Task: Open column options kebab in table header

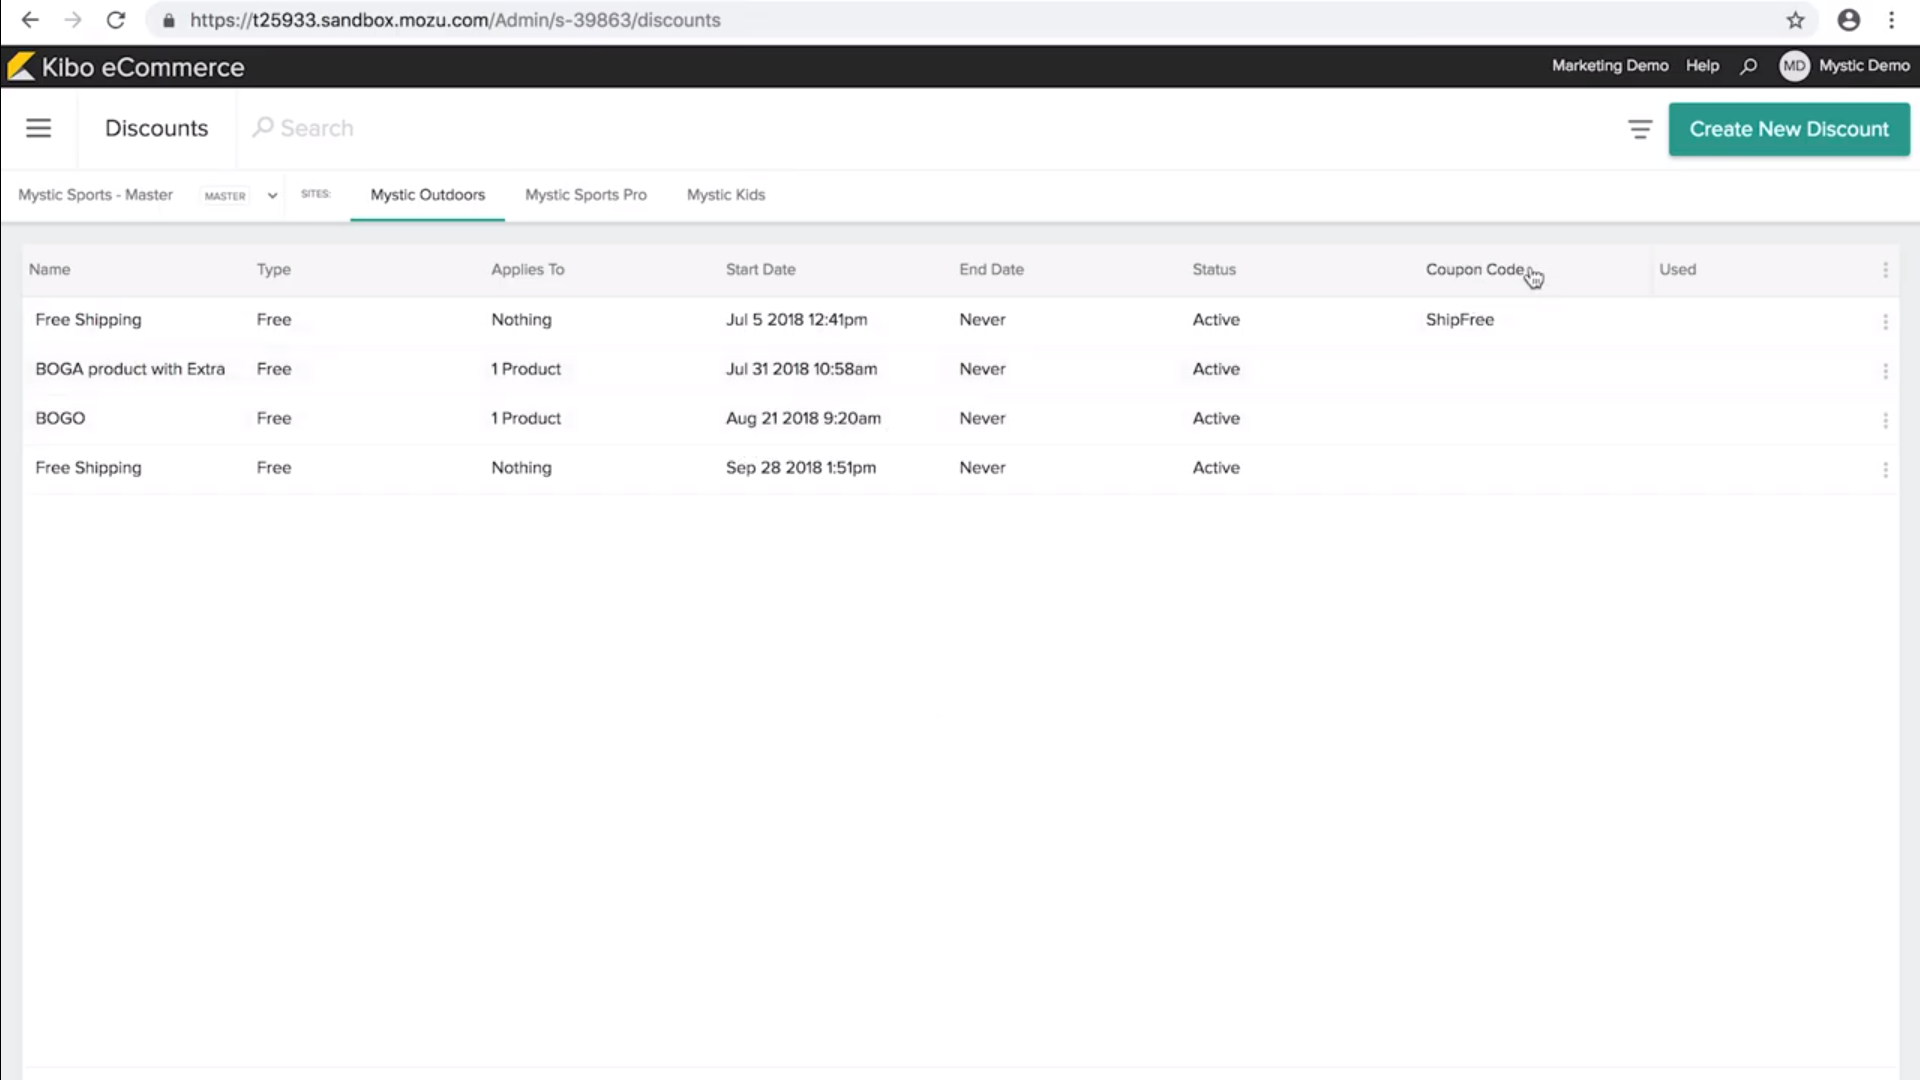Action: click(1885, 270)
